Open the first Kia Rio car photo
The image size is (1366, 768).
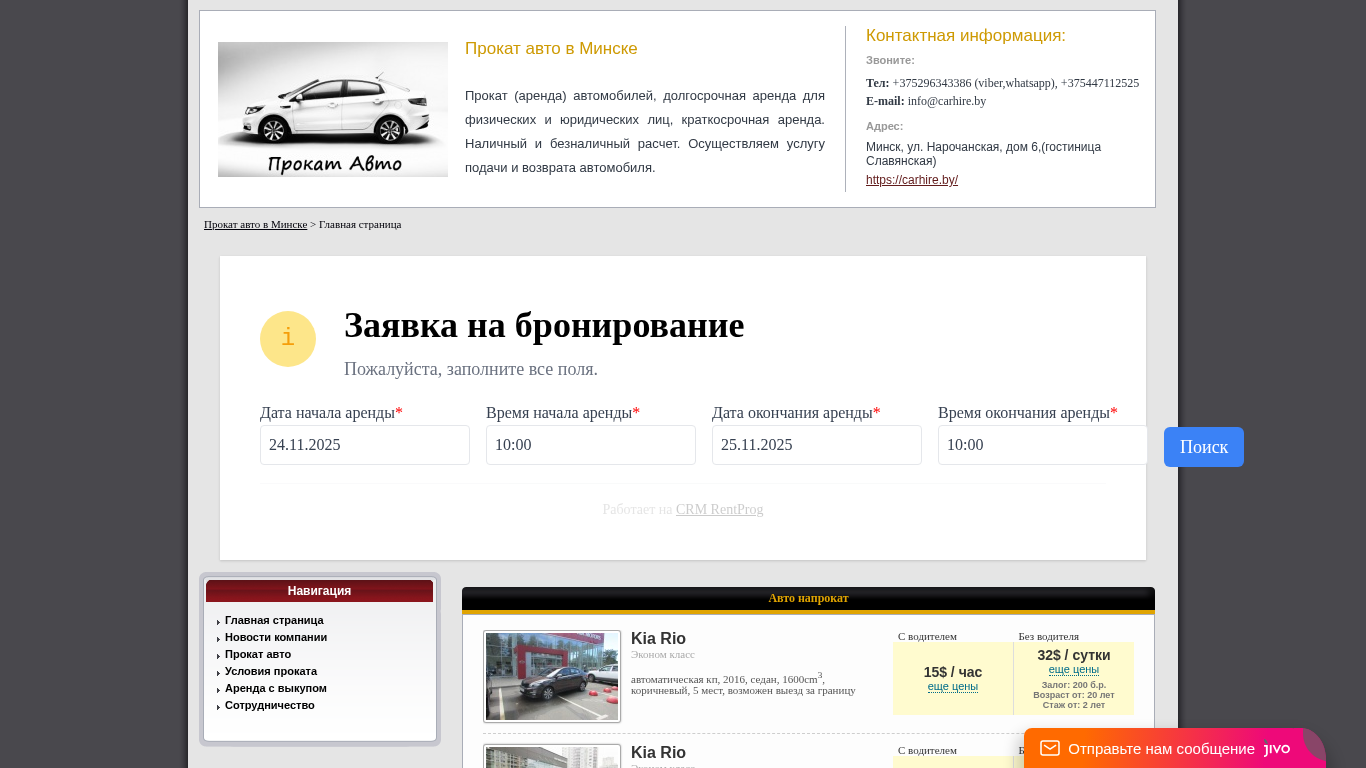pos(552,676)
